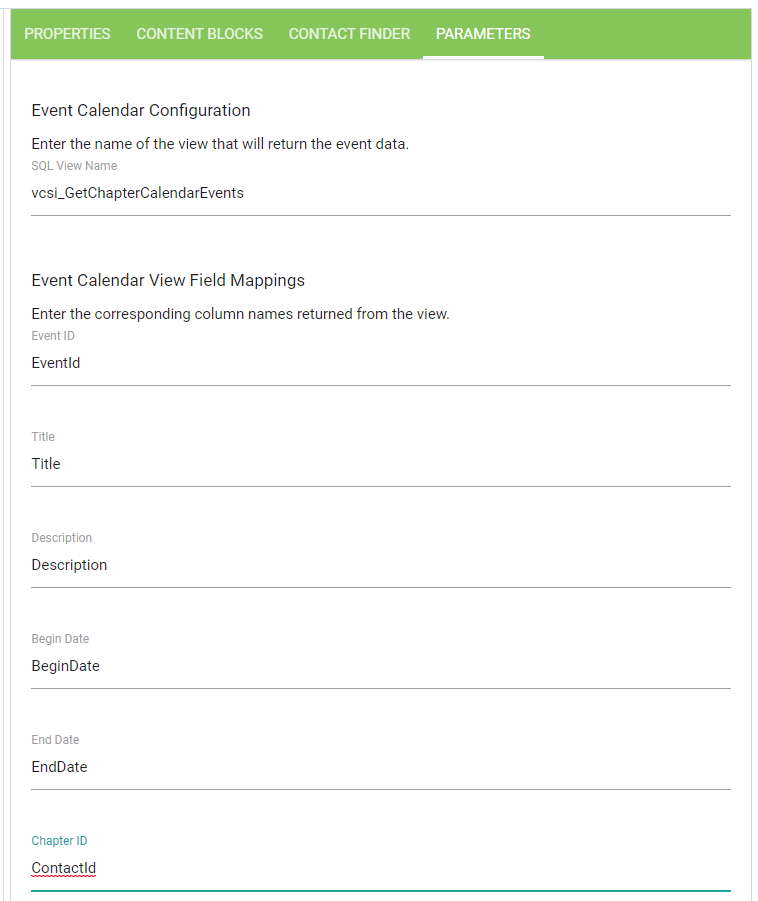758x901 pixels.
Task: Click the Event Calendar View Field Mappings heading
Action: [x=168, y=280]
